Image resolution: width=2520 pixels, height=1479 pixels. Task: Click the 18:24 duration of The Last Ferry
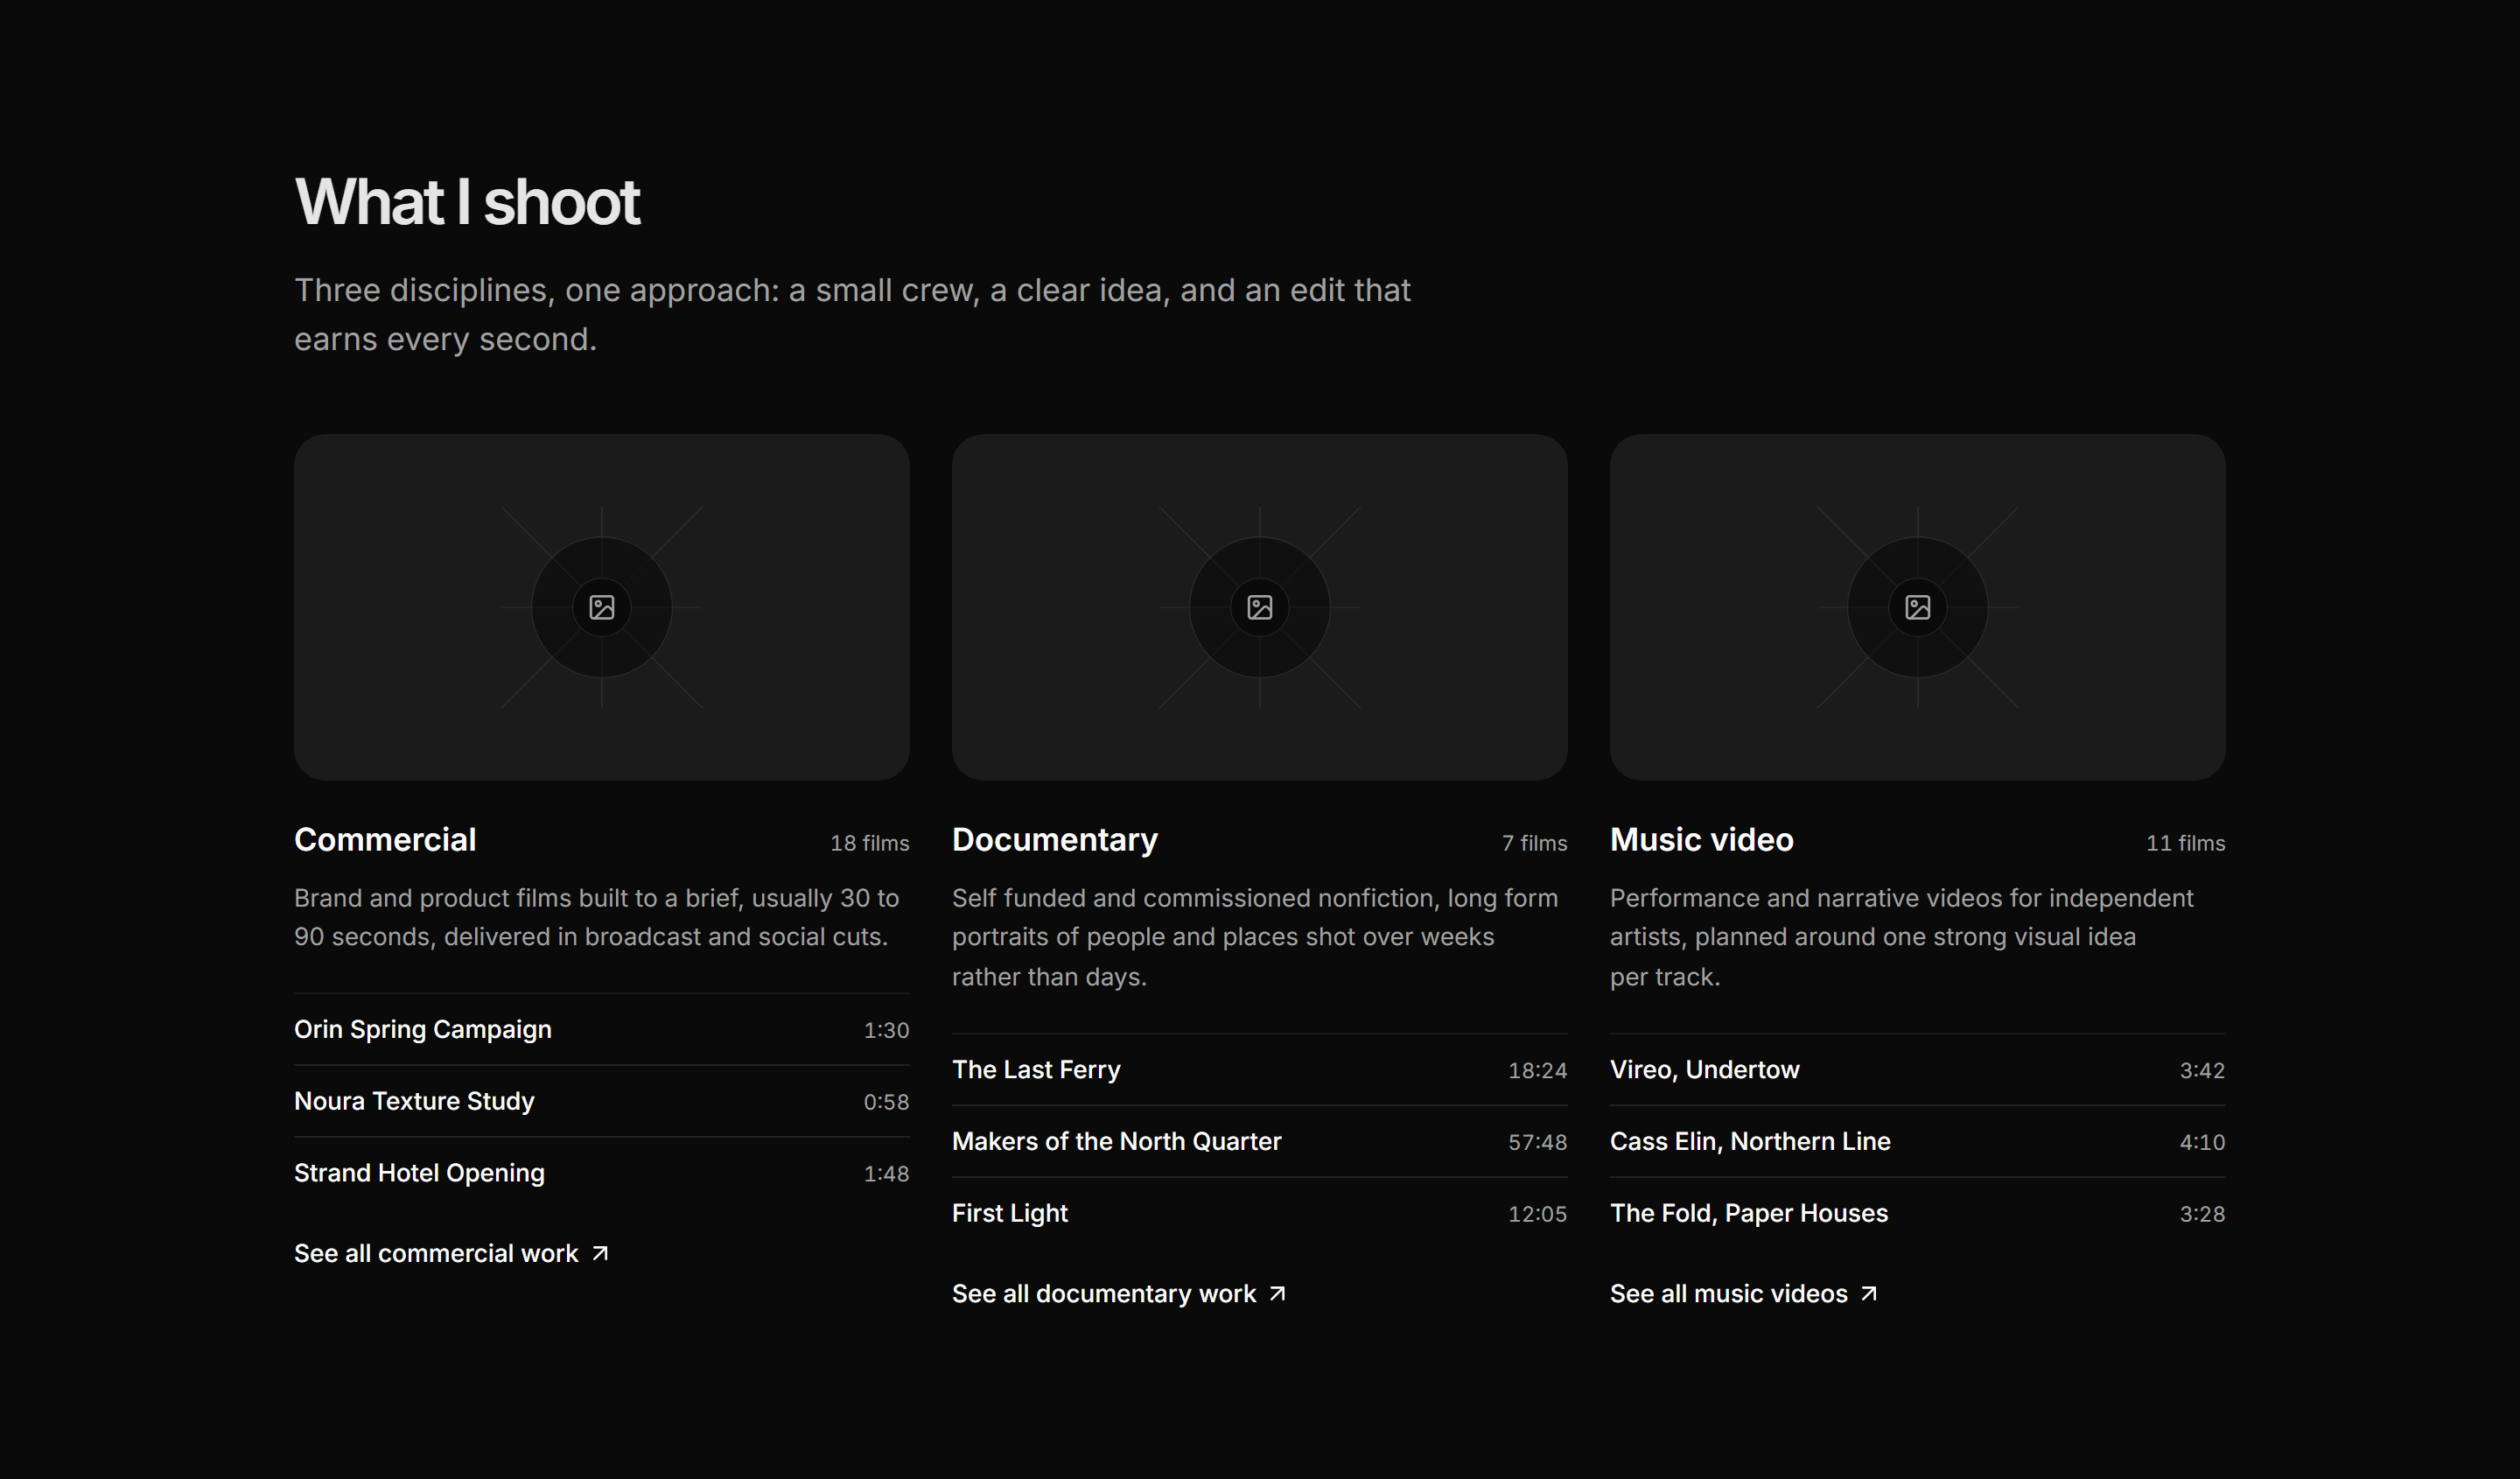pyautogui.click(x=1537, y=1070)
